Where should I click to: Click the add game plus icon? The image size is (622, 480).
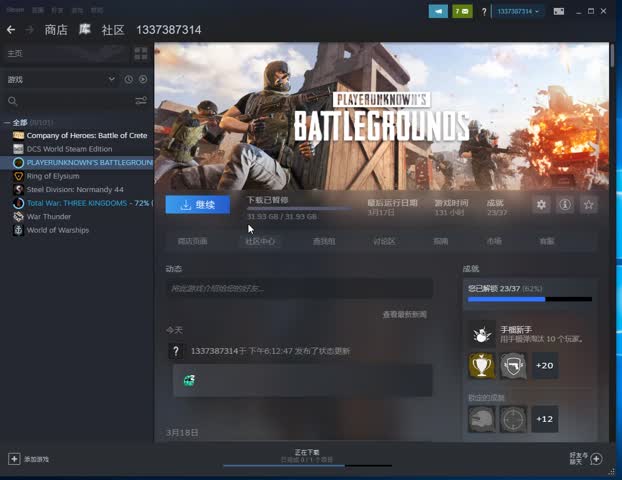coord(14,459)
